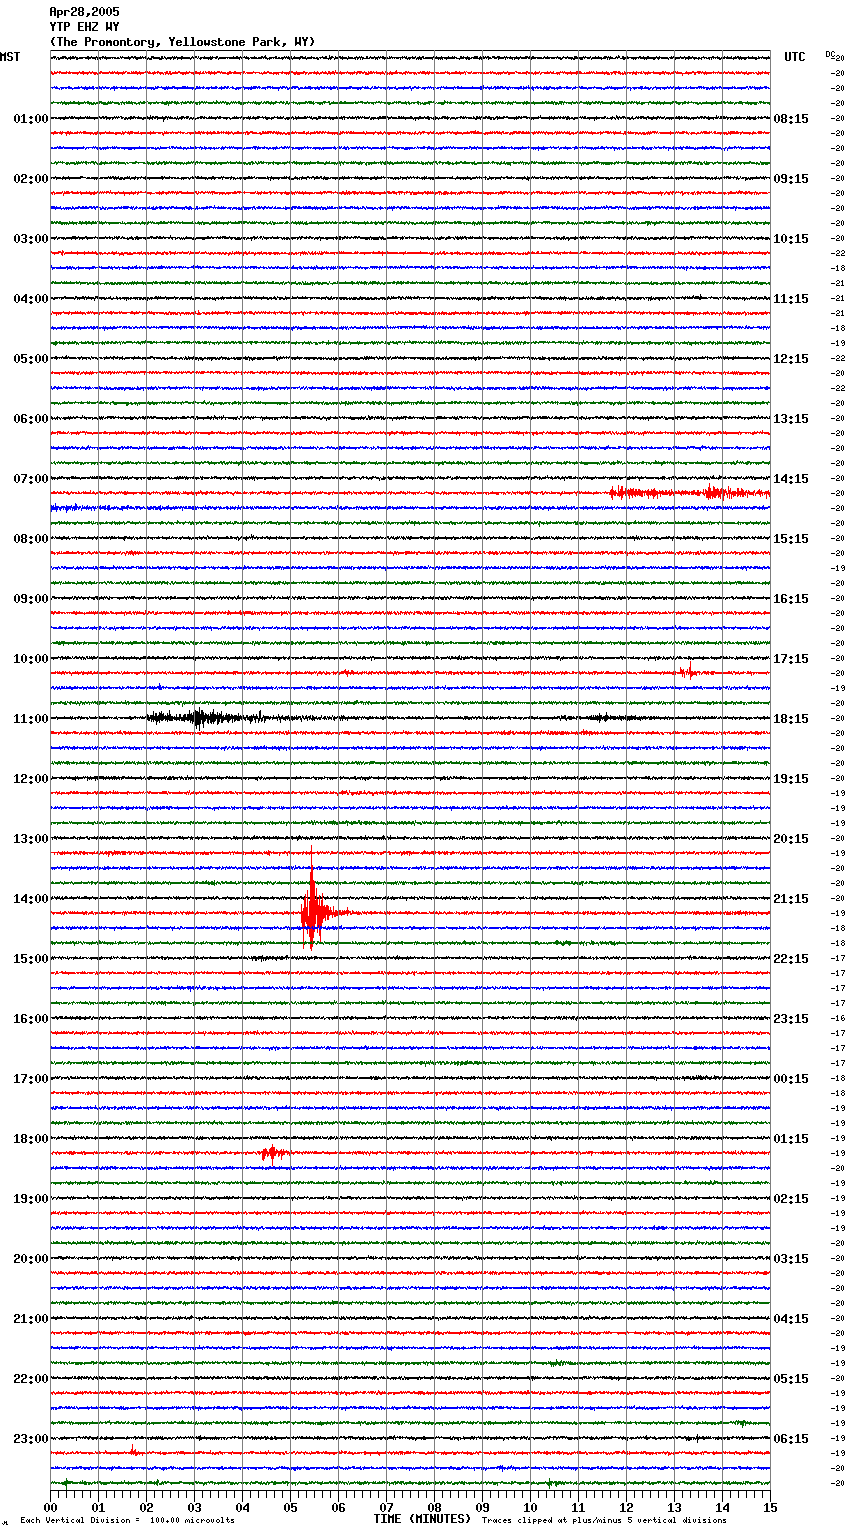Select the 17:00 MST time label
The image size is (850, 1534).
tap(30, 1079)
